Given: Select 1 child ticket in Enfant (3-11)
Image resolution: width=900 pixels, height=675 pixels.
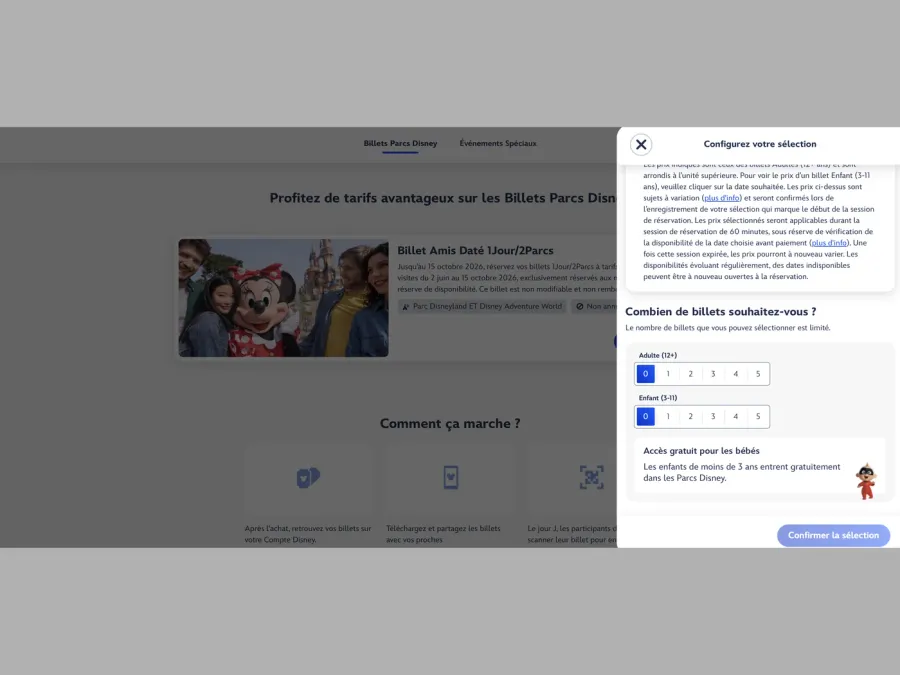Looking at the screenshot, I should 668,416.
